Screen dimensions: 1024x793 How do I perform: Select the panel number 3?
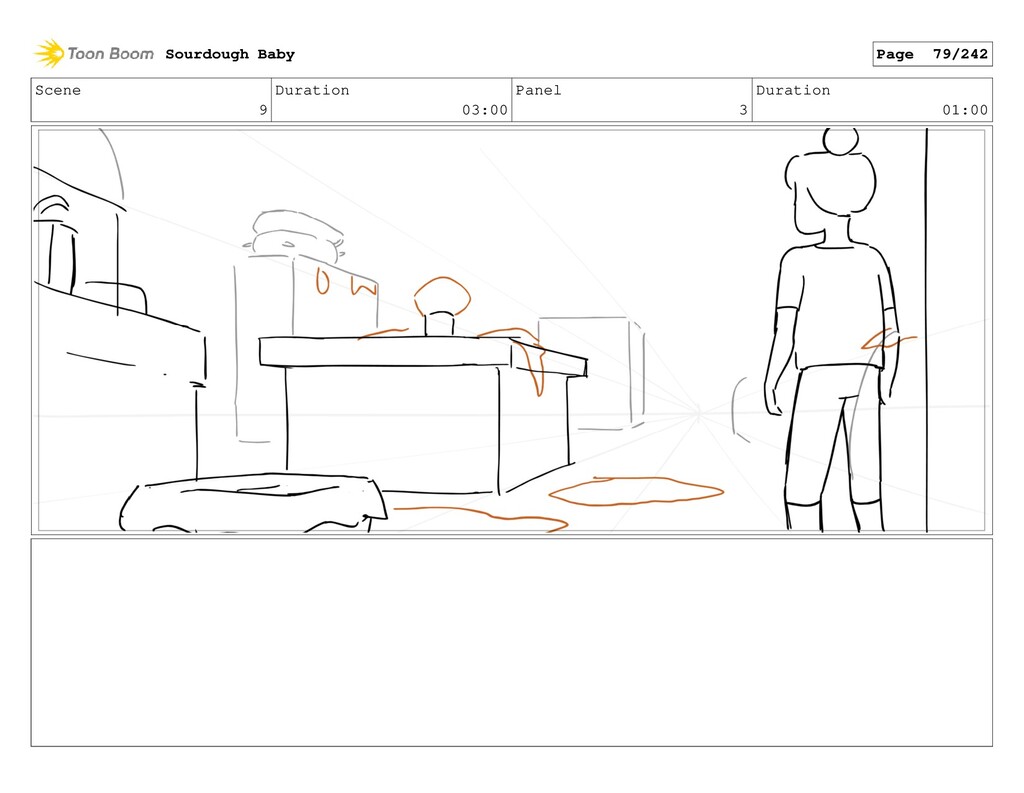point(743,110)
